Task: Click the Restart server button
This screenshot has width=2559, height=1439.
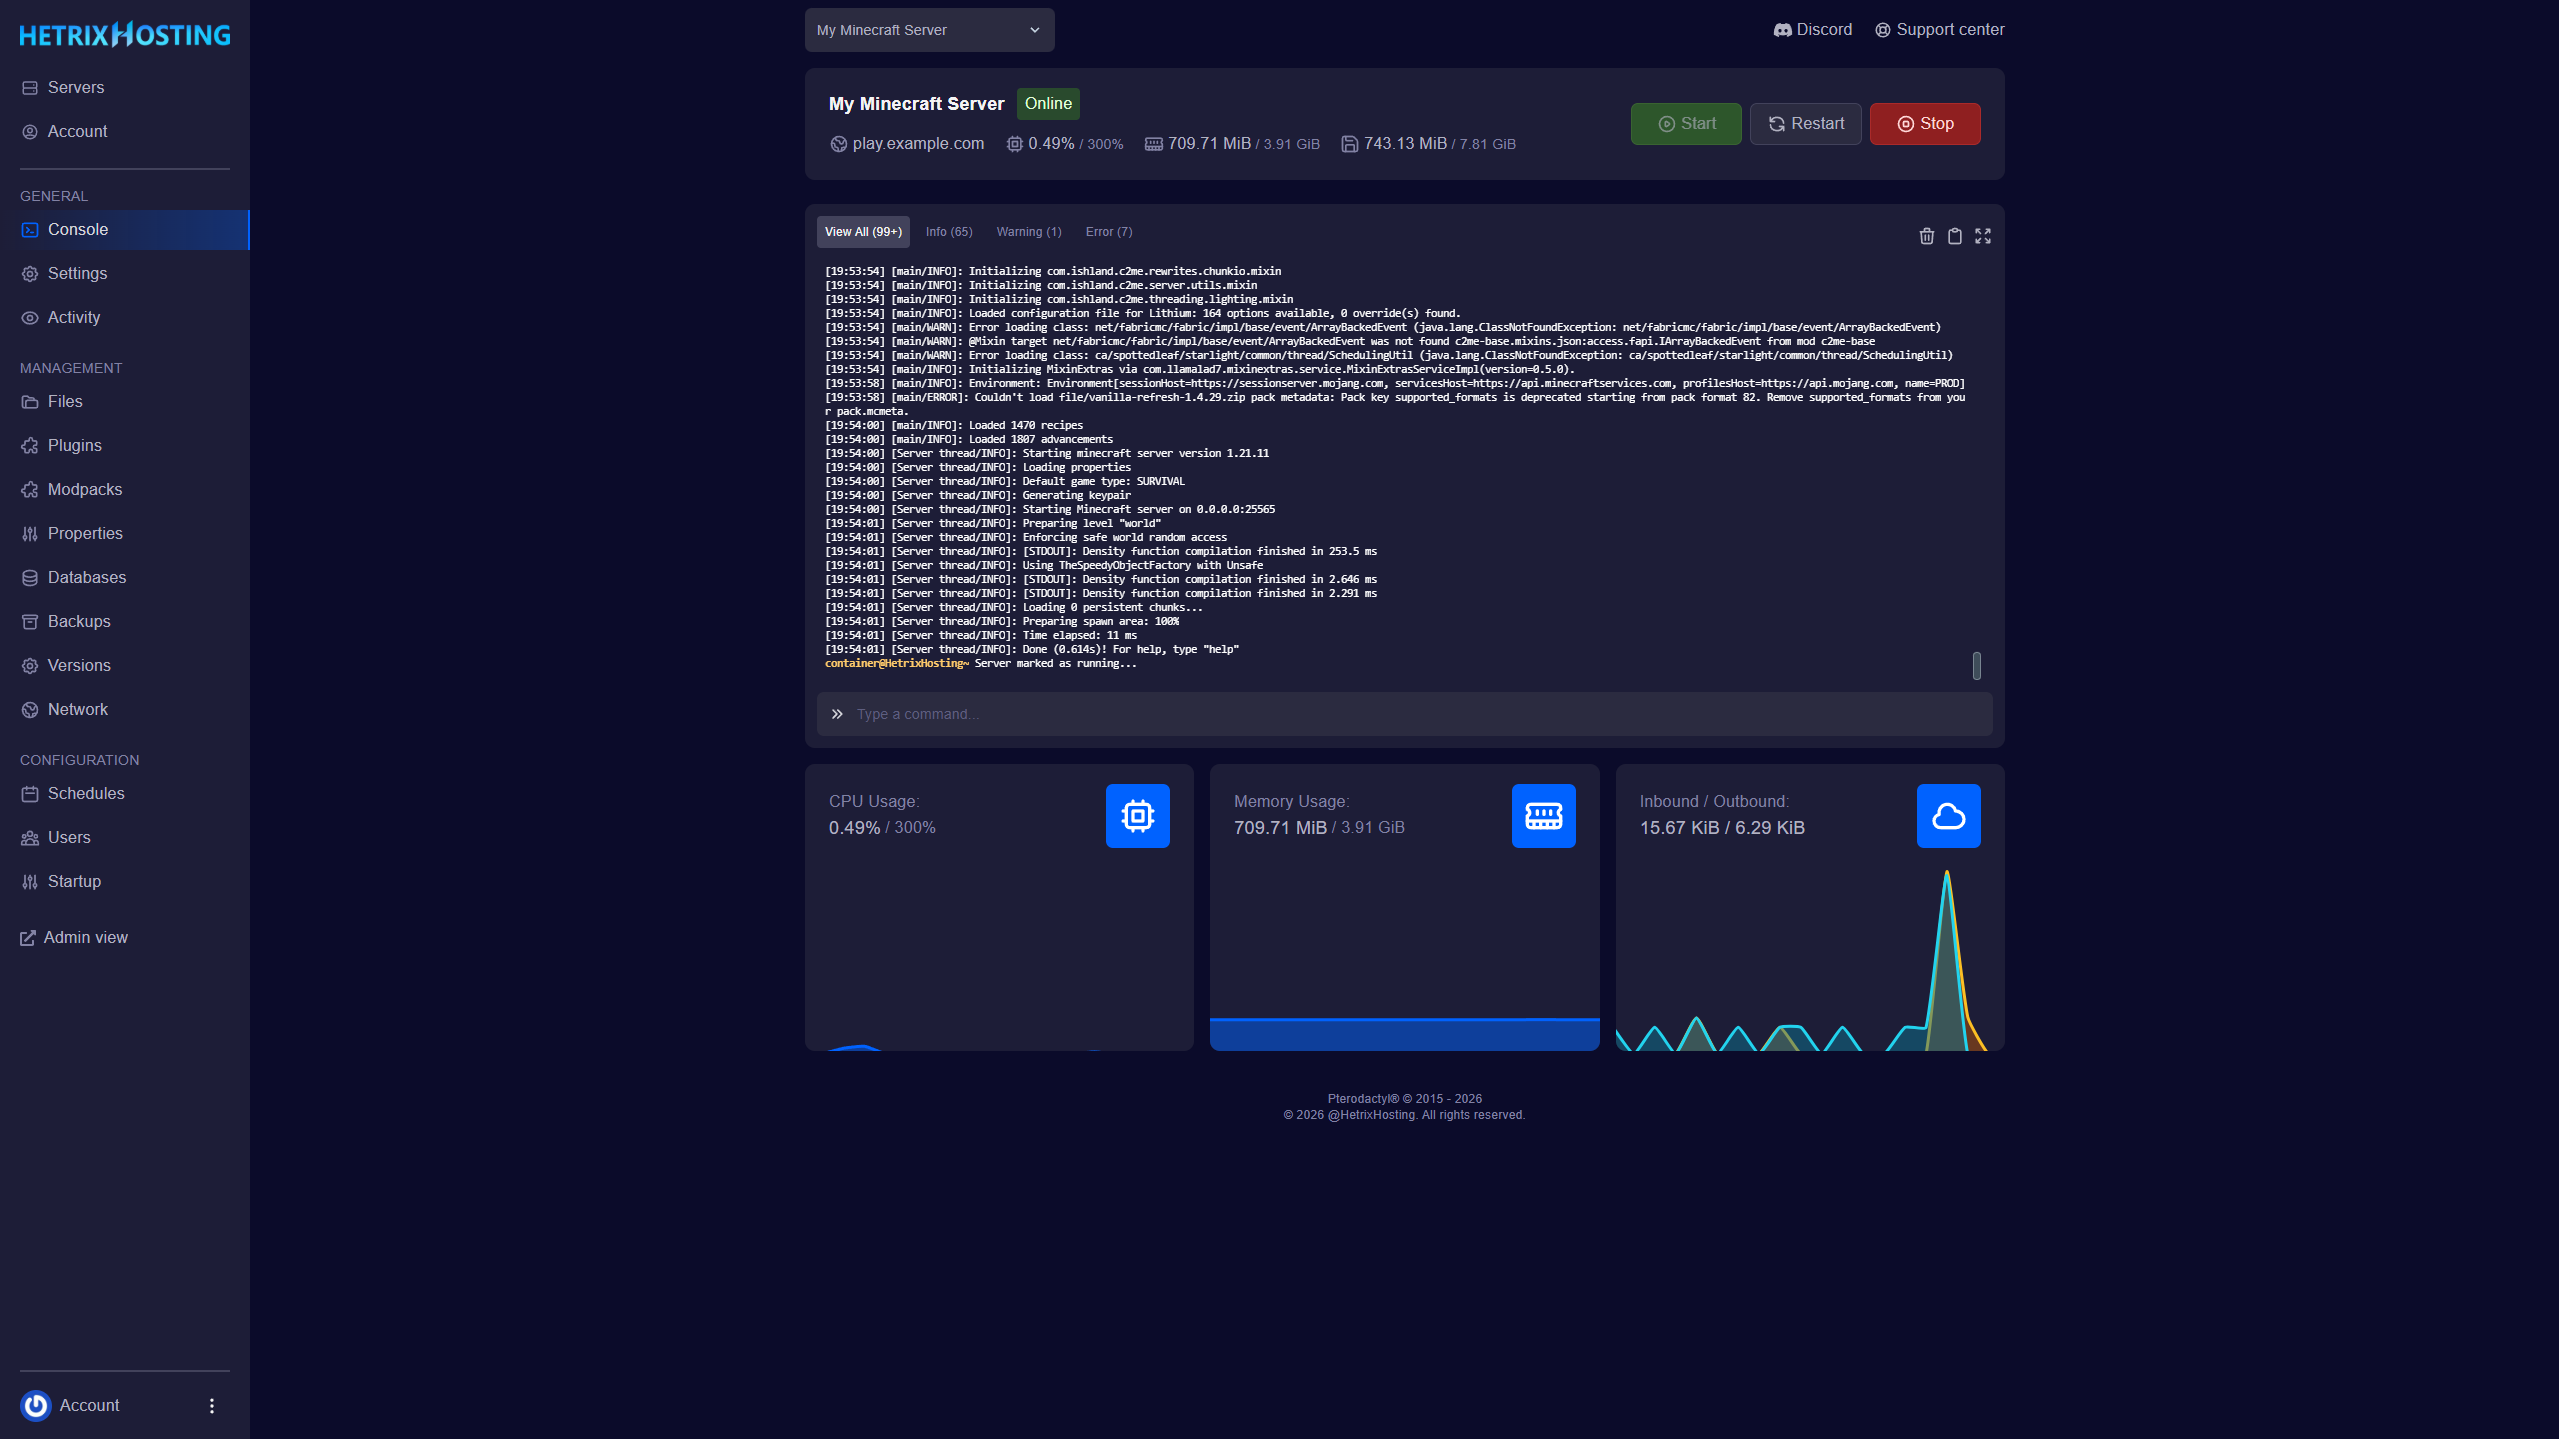Action: 1805,124
